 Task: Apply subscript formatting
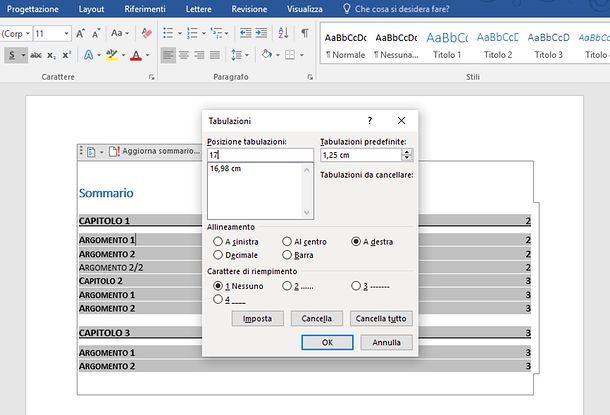click(51, 56)
